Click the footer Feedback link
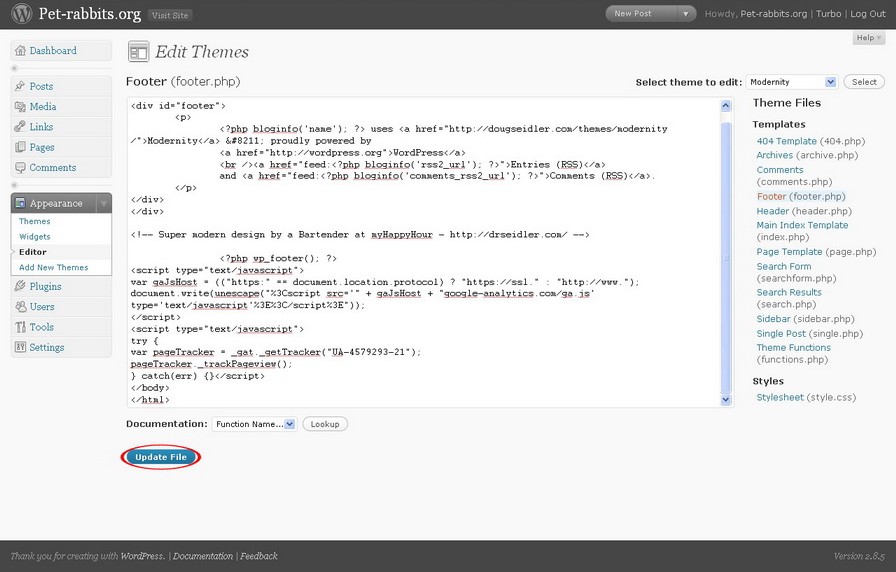896x572 pixels. tap(259, 556)
